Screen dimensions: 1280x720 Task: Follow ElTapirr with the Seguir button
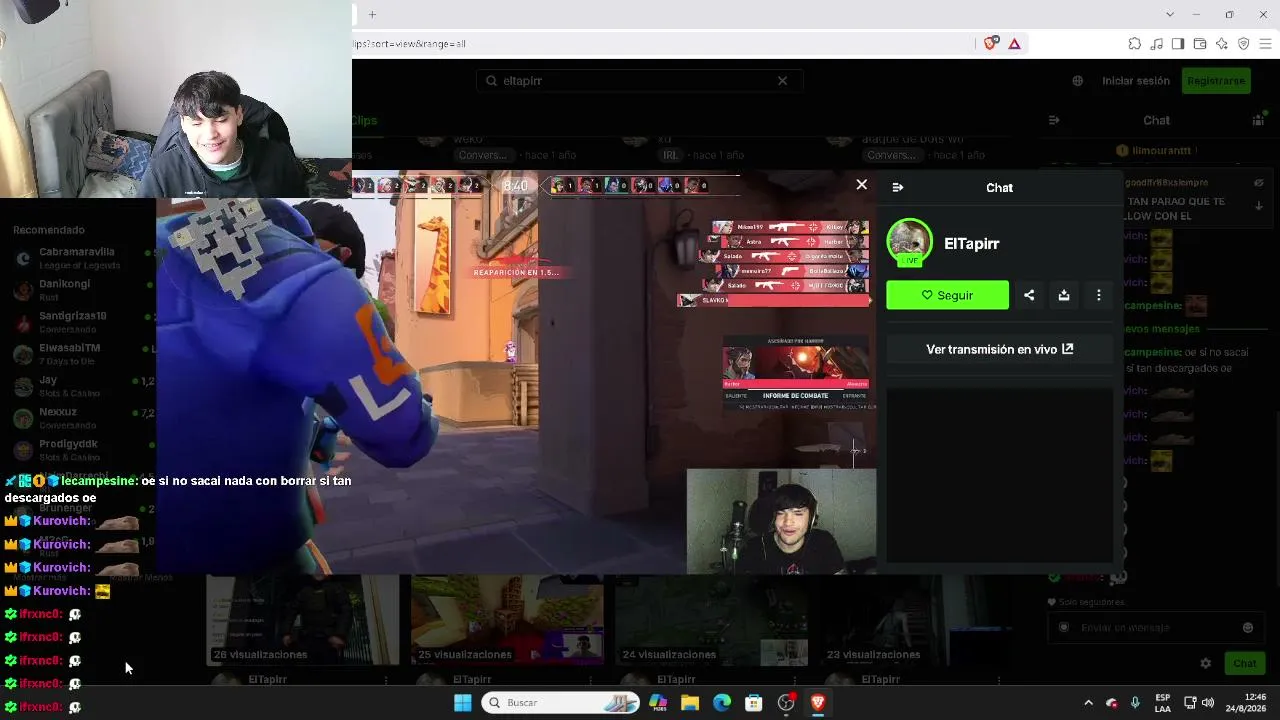point(947,295)
